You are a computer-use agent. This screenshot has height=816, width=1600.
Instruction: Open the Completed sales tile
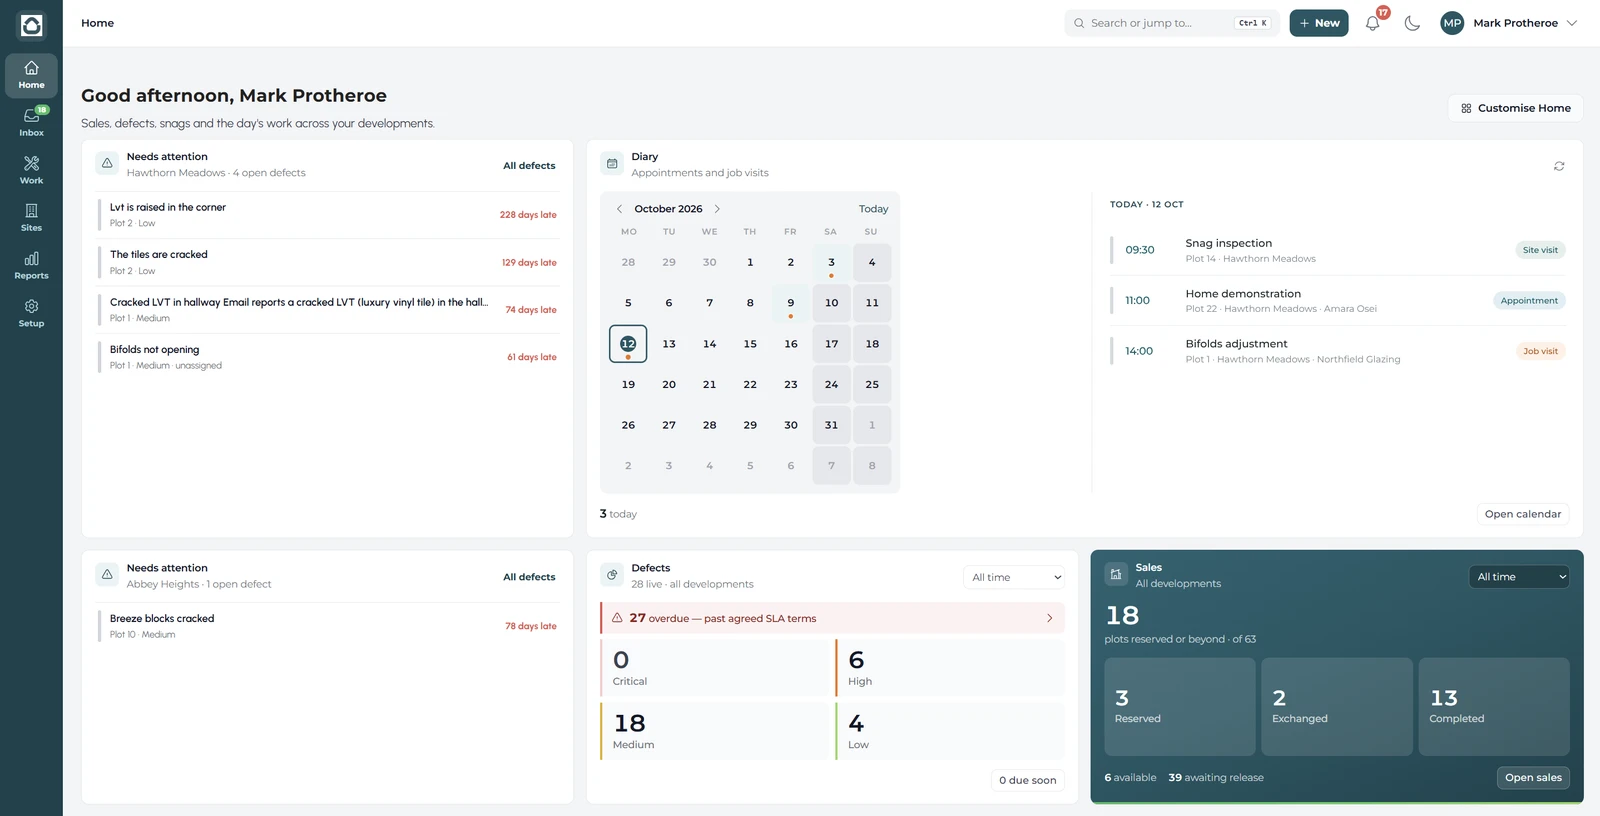click(1494, 706)
